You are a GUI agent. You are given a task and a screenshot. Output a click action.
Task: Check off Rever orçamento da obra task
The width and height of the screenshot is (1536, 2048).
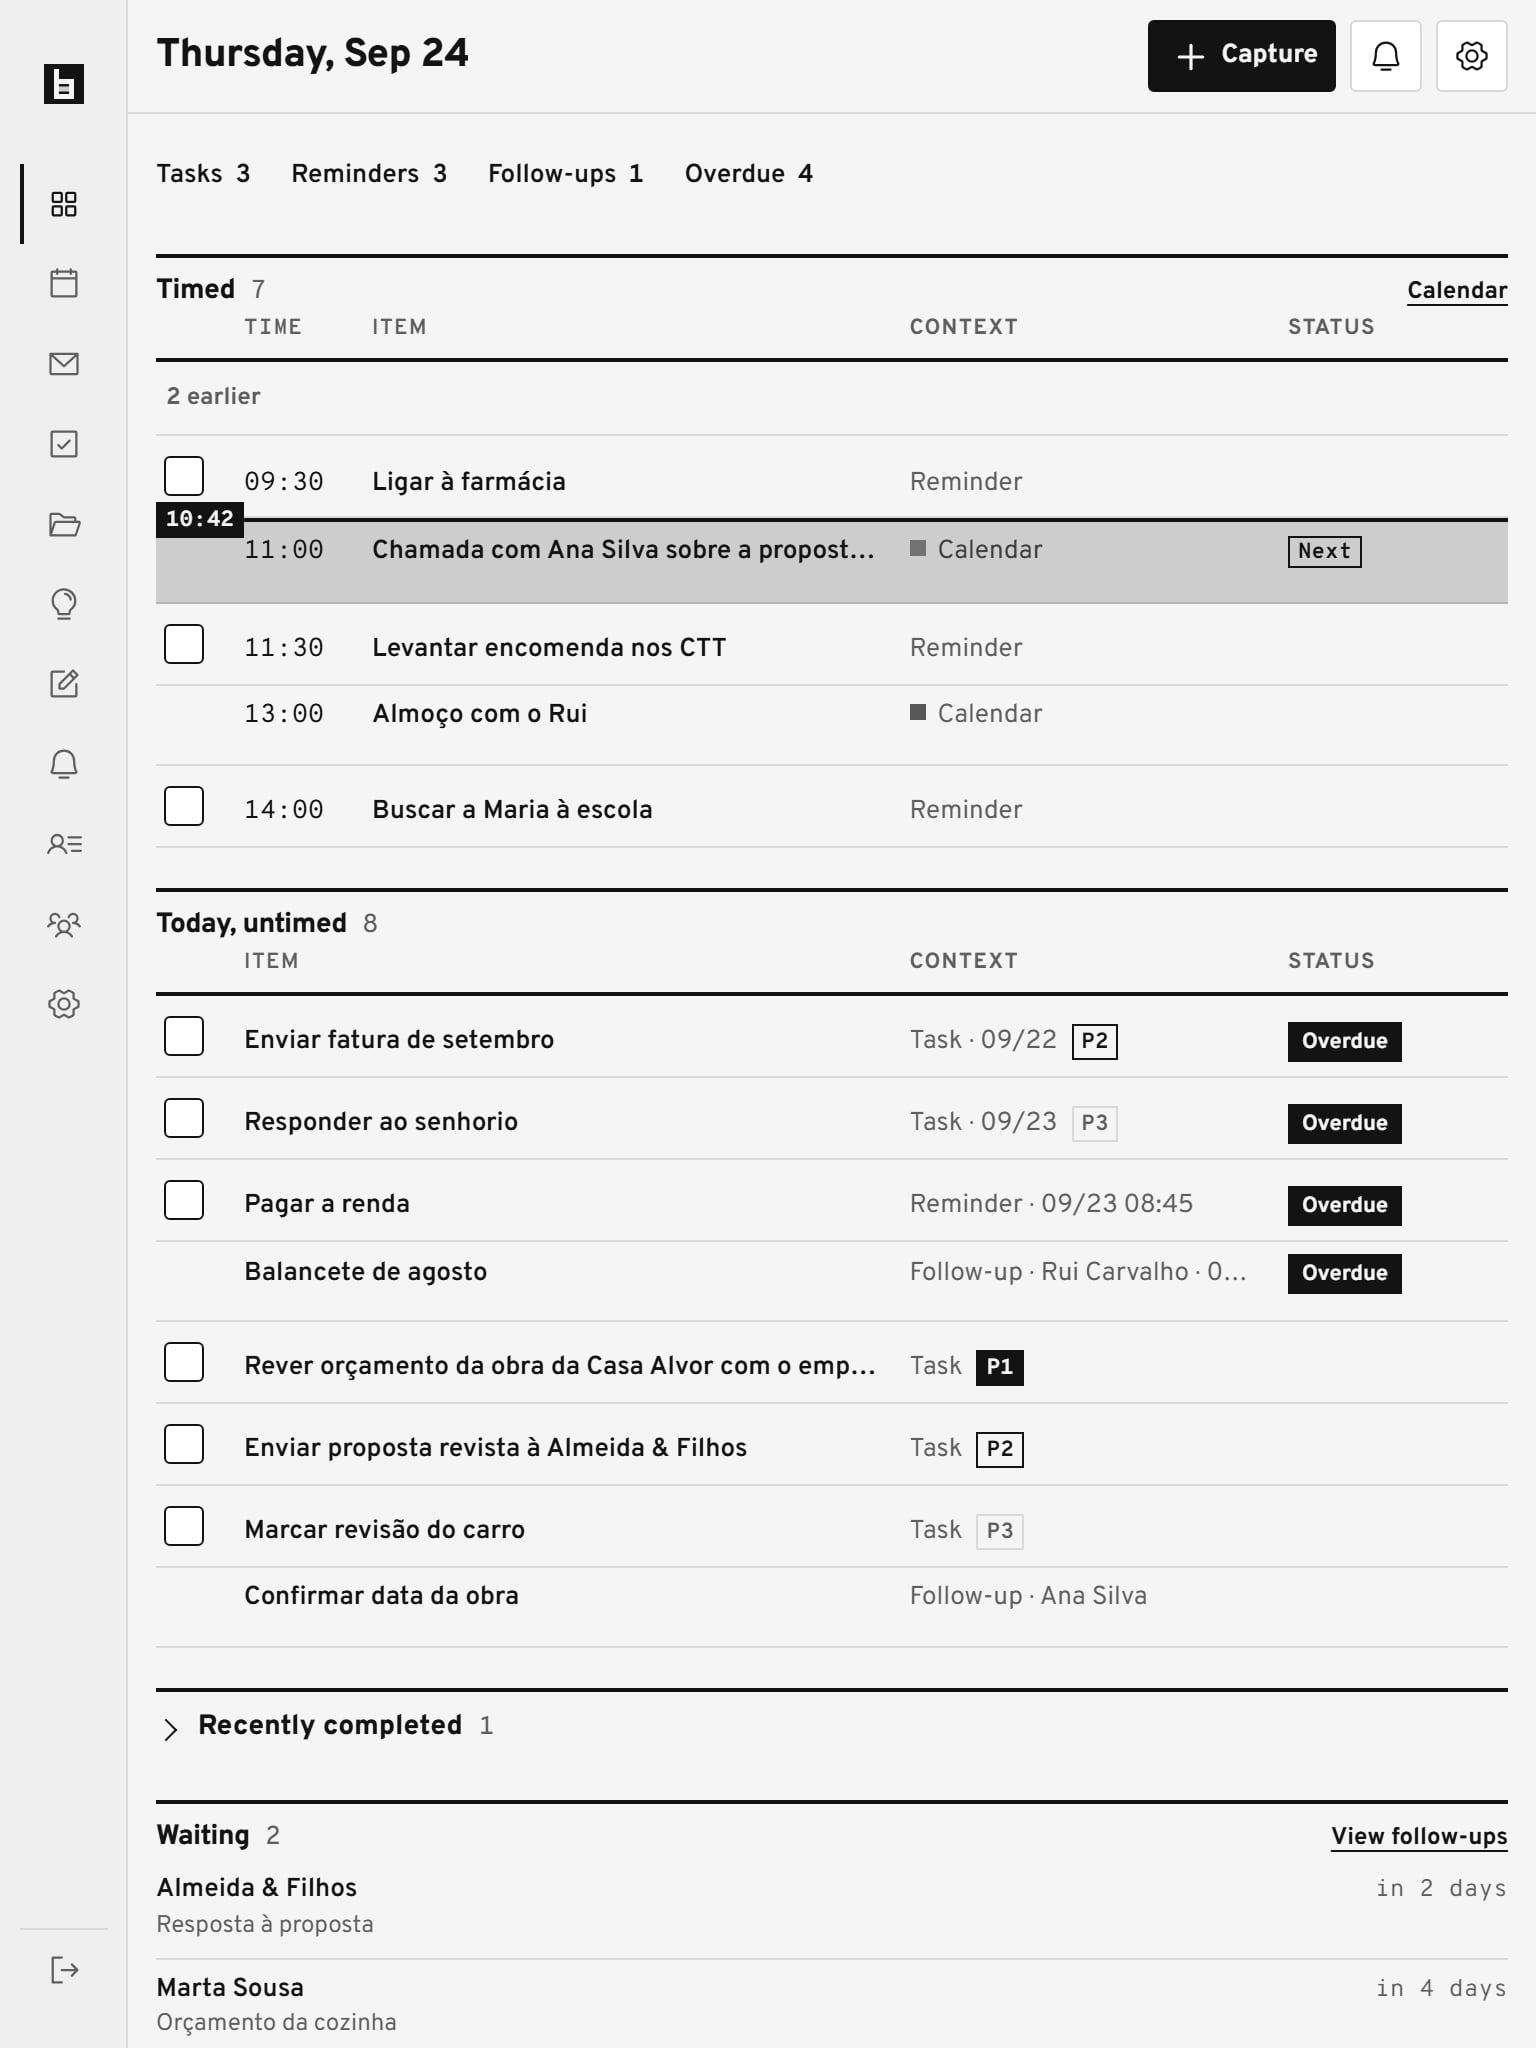pos(184,1362)
